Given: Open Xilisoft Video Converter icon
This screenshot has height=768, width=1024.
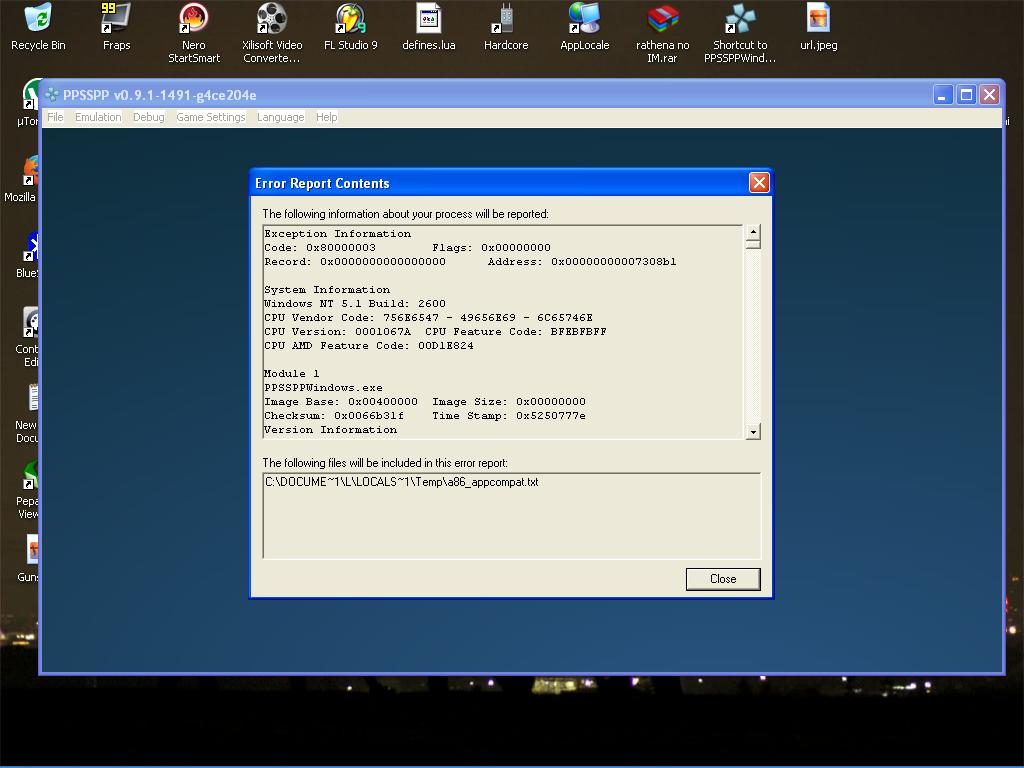Looking at the screenshot, I should [272, 20].
